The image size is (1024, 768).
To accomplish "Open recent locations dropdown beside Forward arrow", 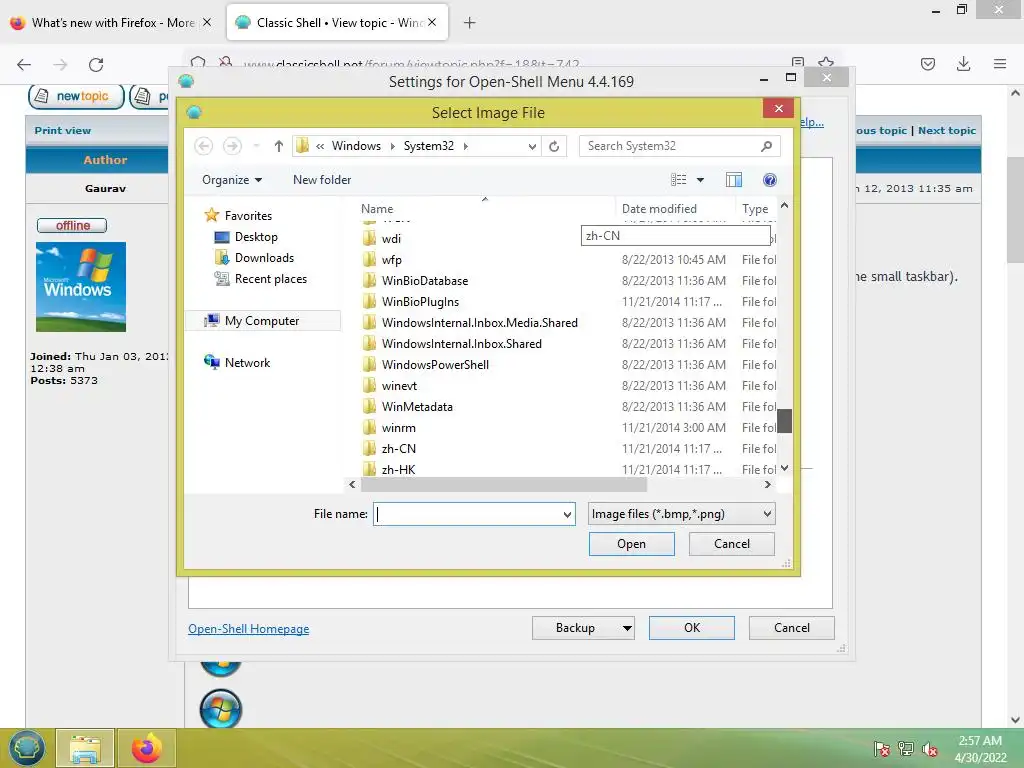I will 256,146.
